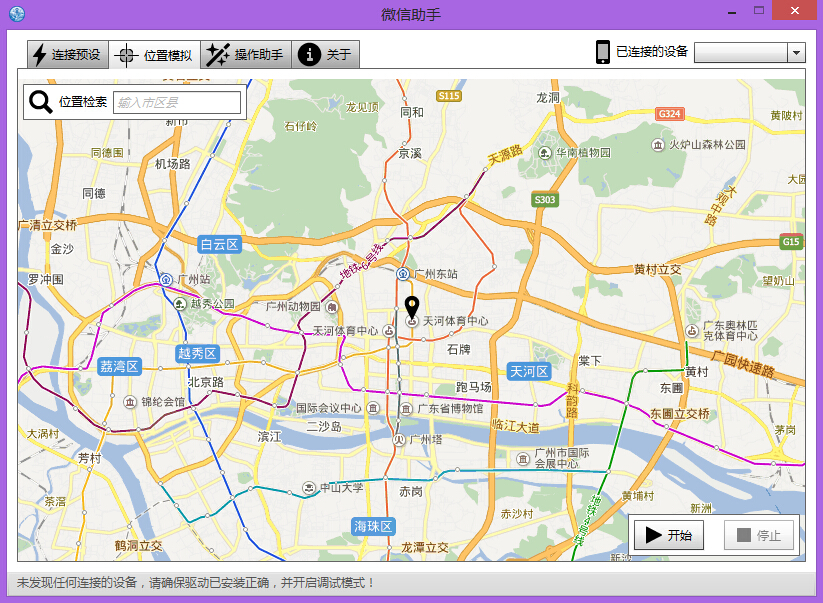Viewport: 823px width, 603px height.
Task: Click the 二沙岛 label on map
Action: pos(324,426)
